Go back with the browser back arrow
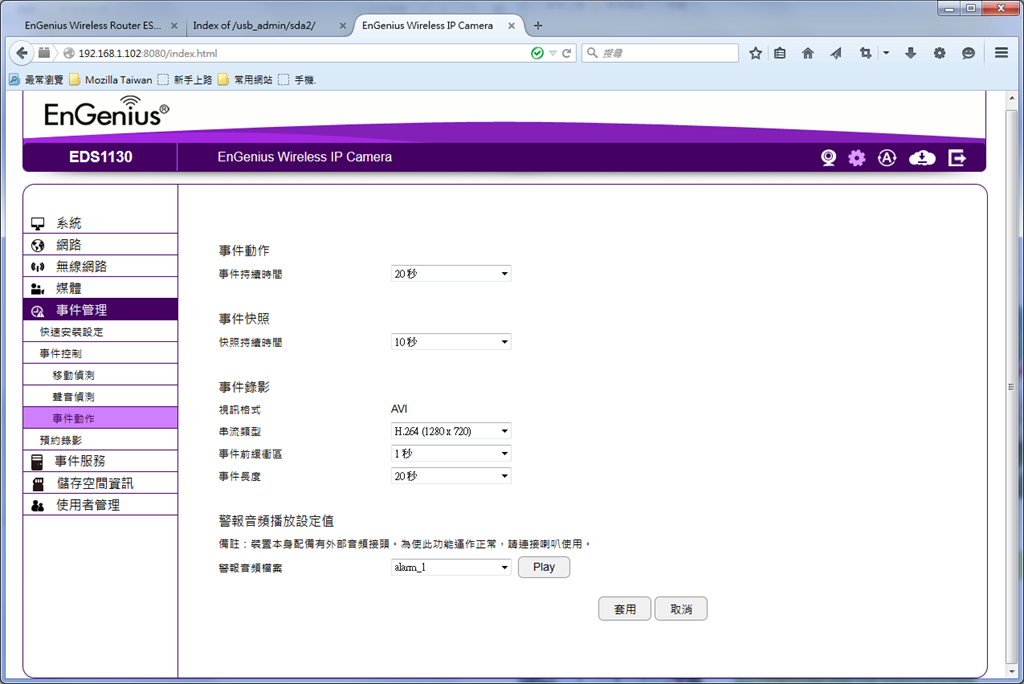The height and width of the screenshot is (684, 1024). 22,53
